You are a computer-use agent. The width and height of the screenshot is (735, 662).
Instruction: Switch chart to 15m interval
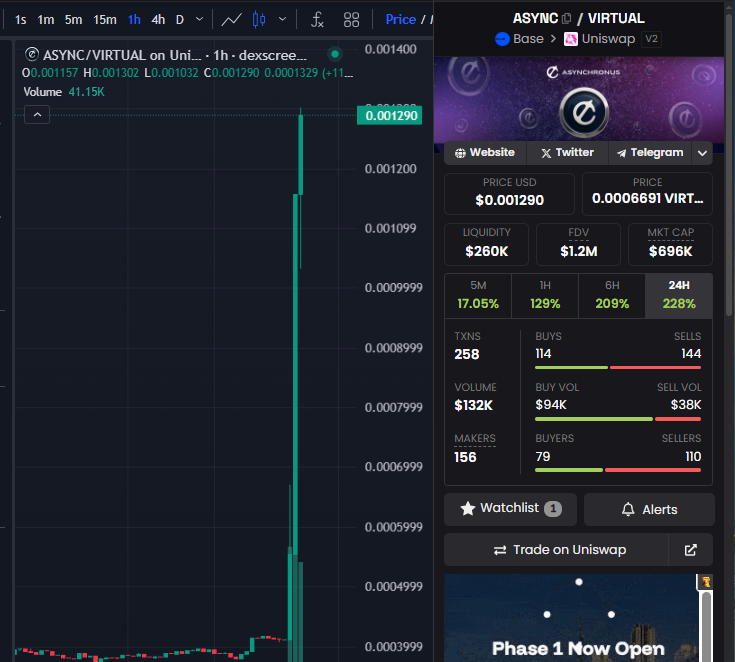tap(105, 20)
